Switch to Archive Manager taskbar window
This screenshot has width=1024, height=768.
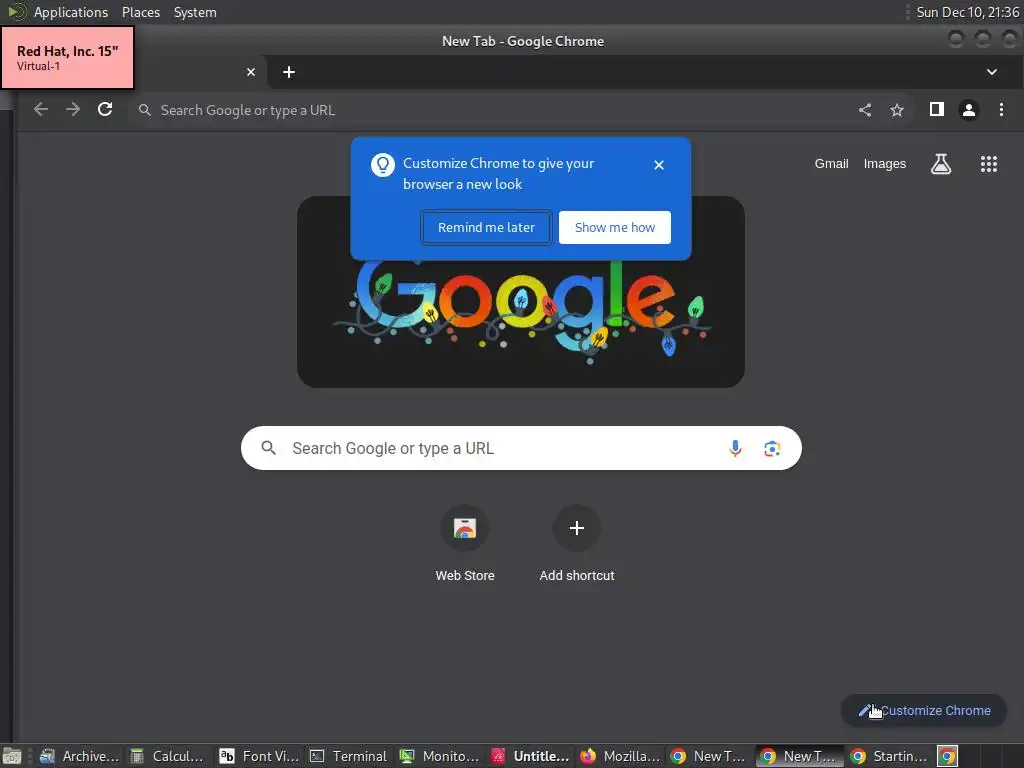[x=80, y=756]
